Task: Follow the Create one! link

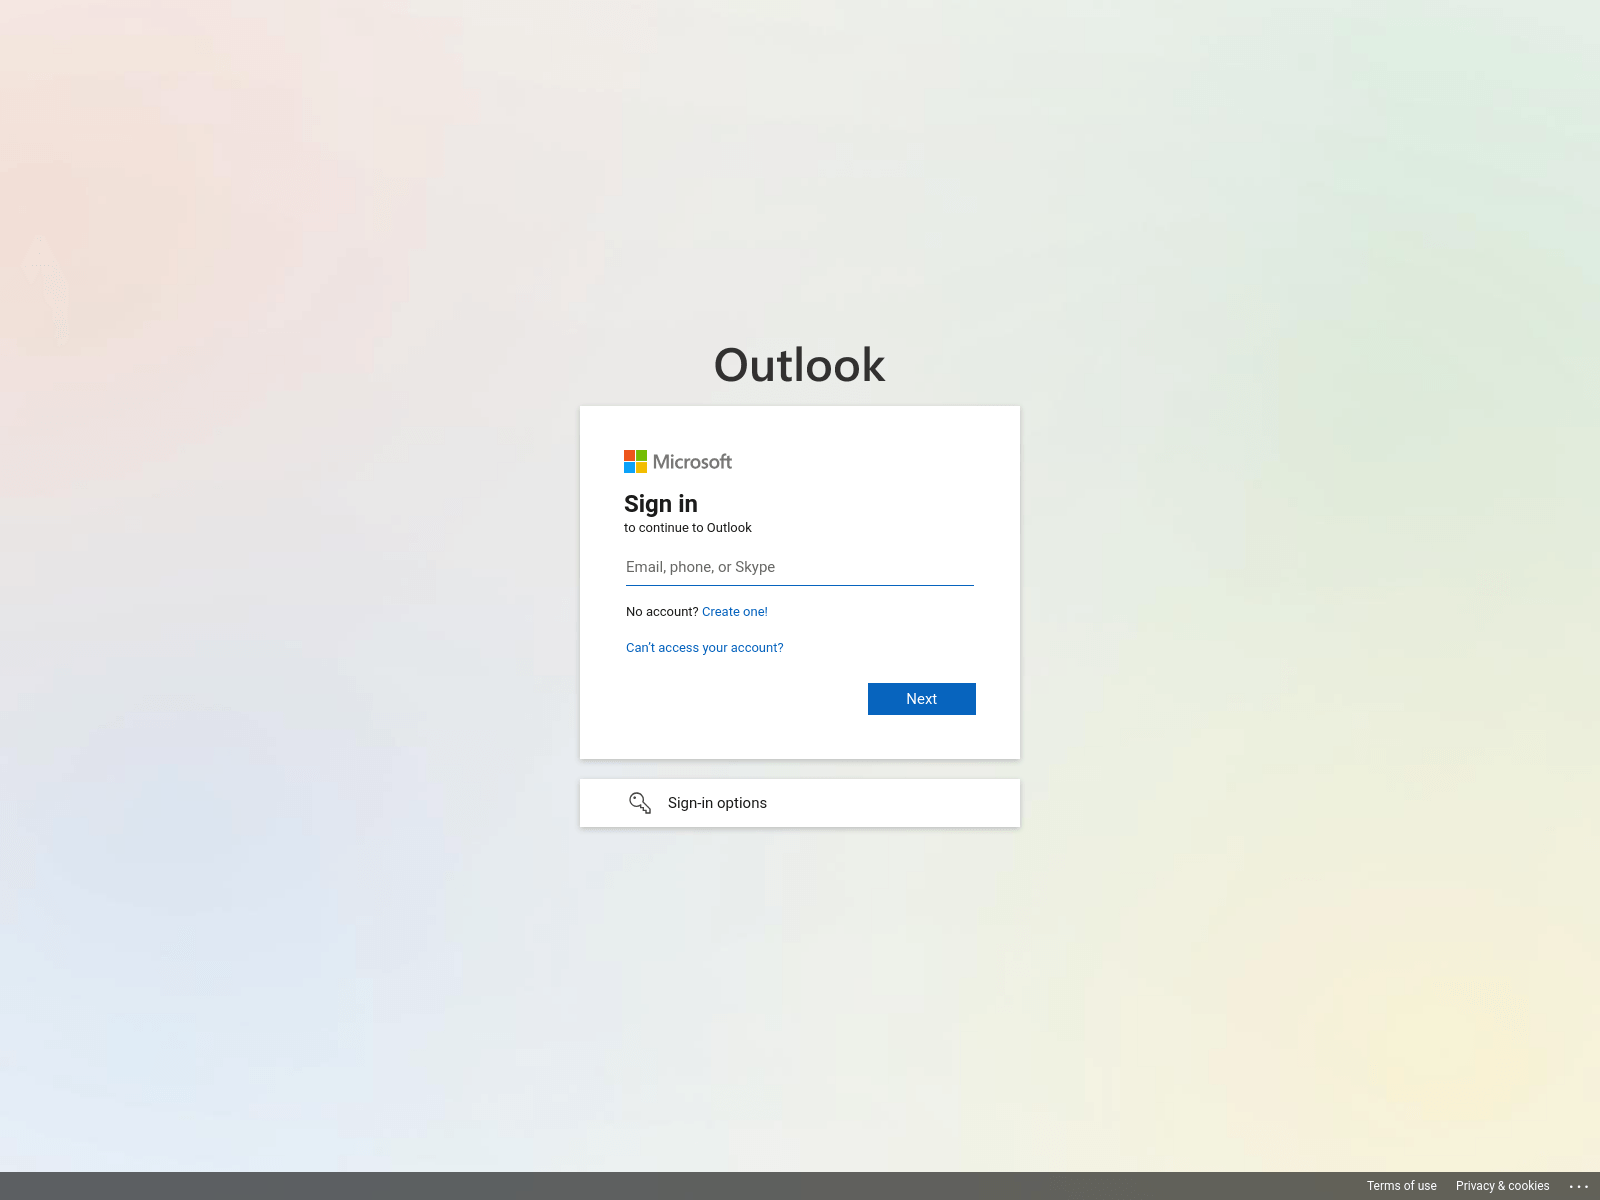Action: click(735, 612)
